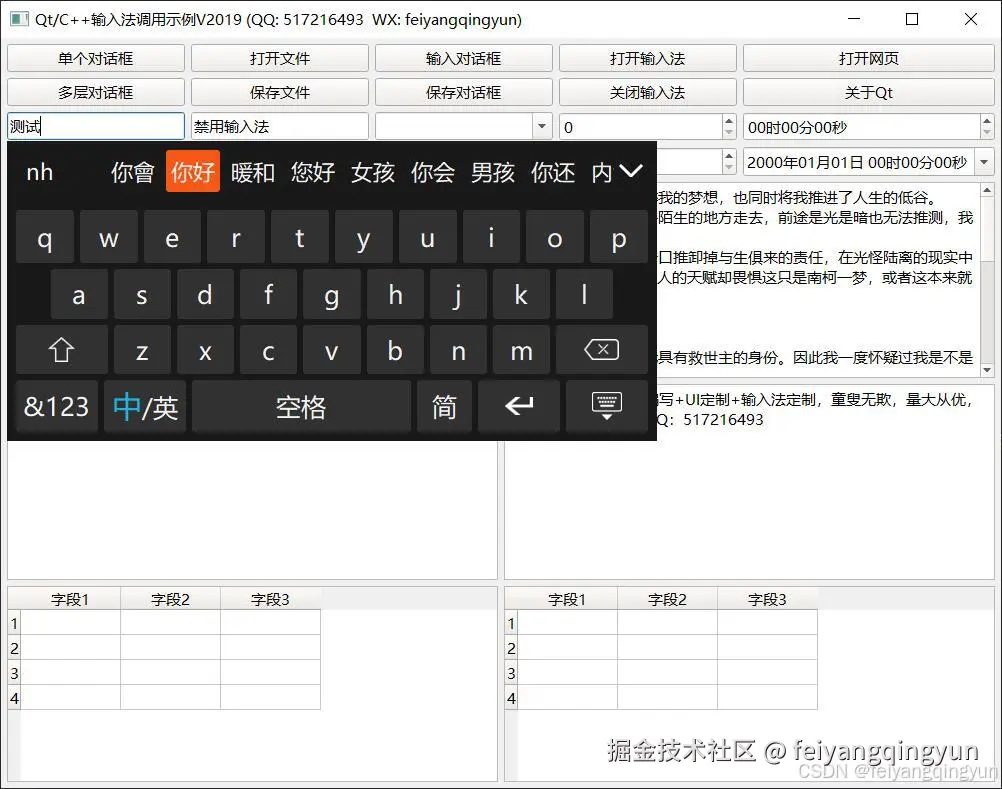The height and width of the screenshot is (789, 1002).
Task: Tap the w key on the keyboard
Action: coord(109,238)
